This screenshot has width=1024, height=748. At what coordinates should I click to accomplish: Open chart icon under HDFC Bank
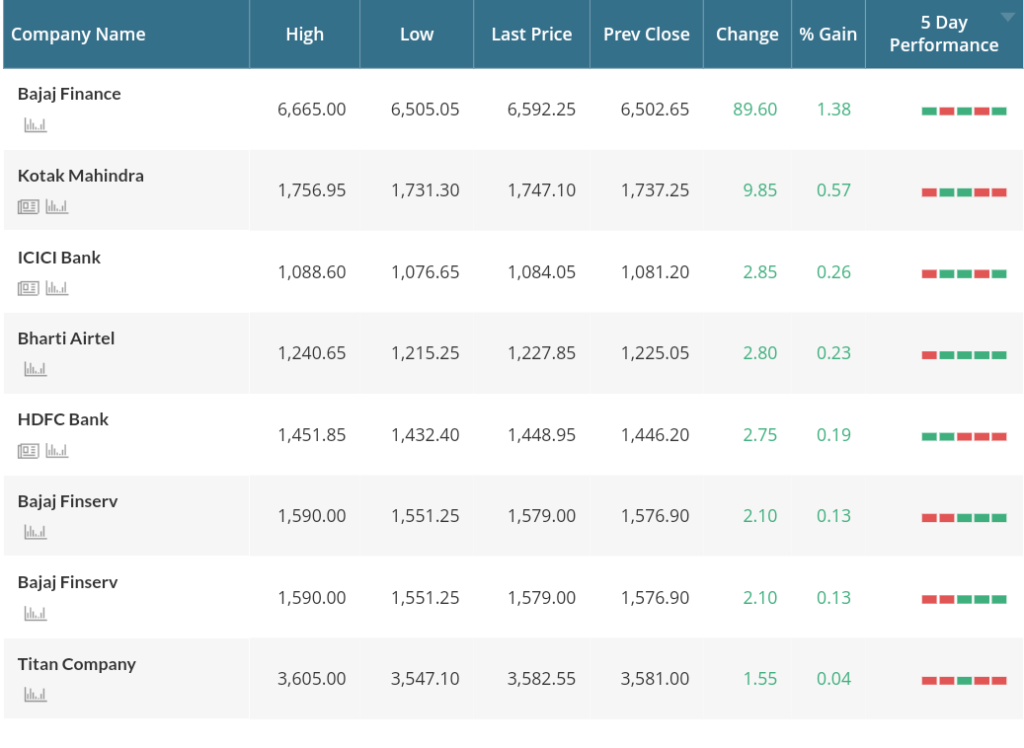point(57,450)
